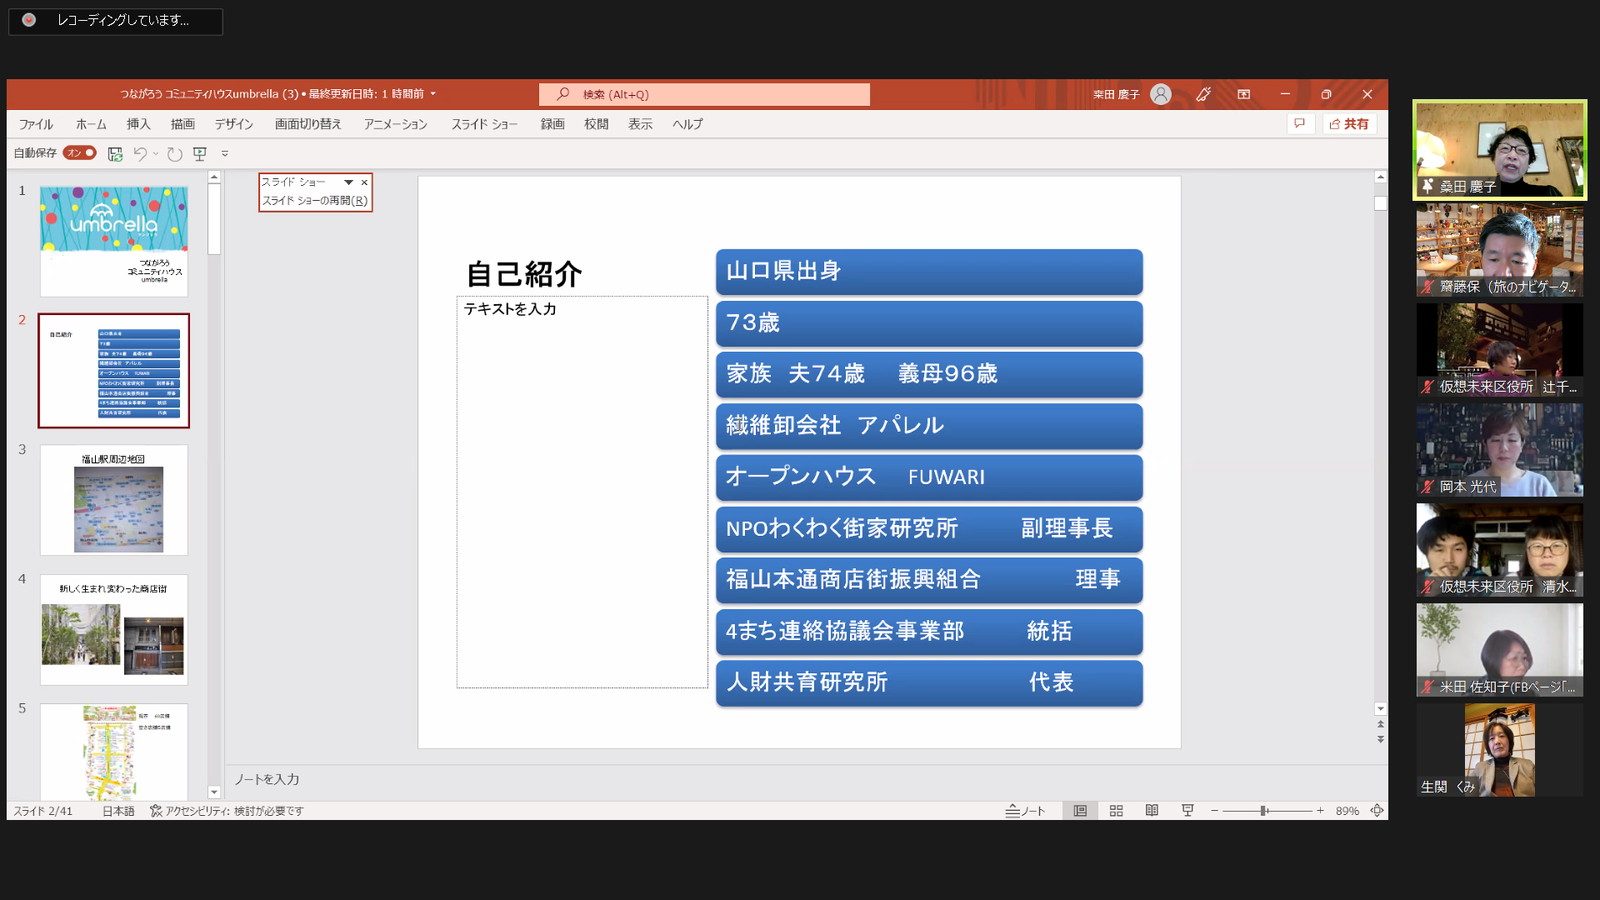Open file name dropdown in title bar
Screen dimensions: 1600x900
[x=433, y=94]
